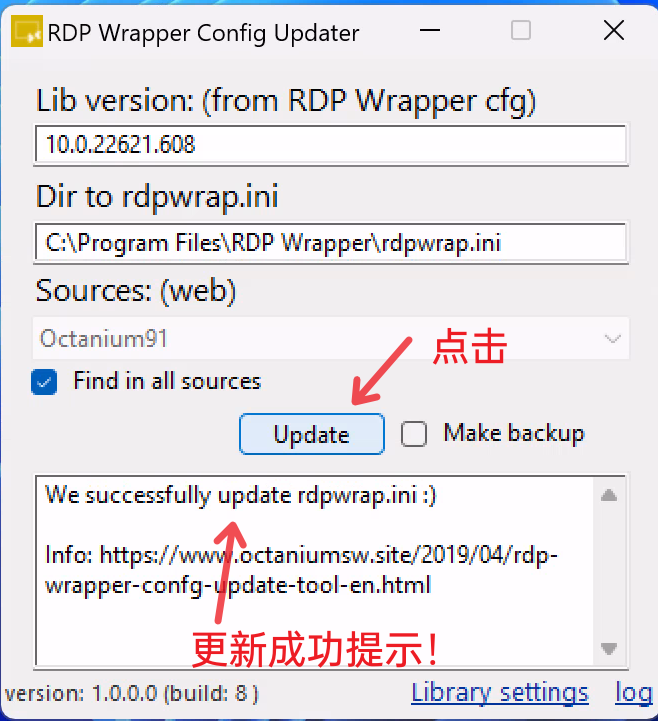
Task: Toggle the Find in all sources checkbox
Action: [44, 382]
